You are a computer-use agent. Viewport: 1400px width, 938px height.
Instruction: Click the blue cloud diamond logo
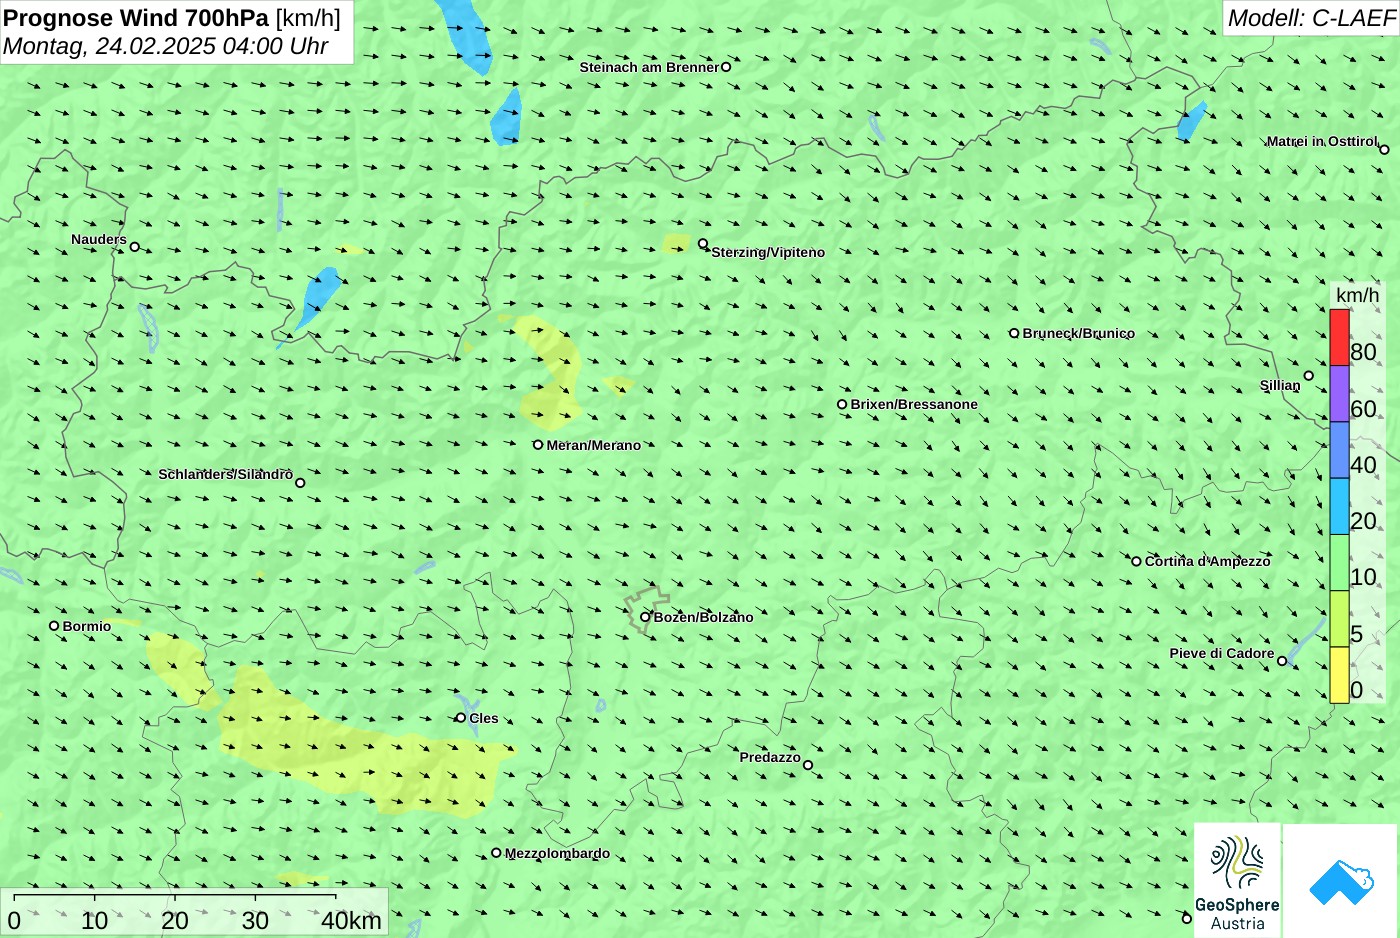(x=1341, y=881)
